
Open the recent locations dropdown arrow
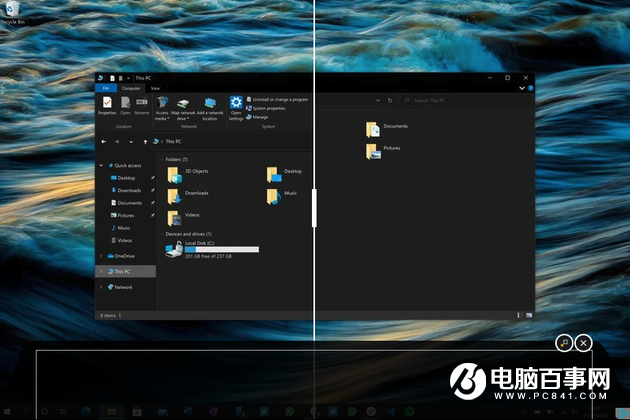tap(131, 142)
